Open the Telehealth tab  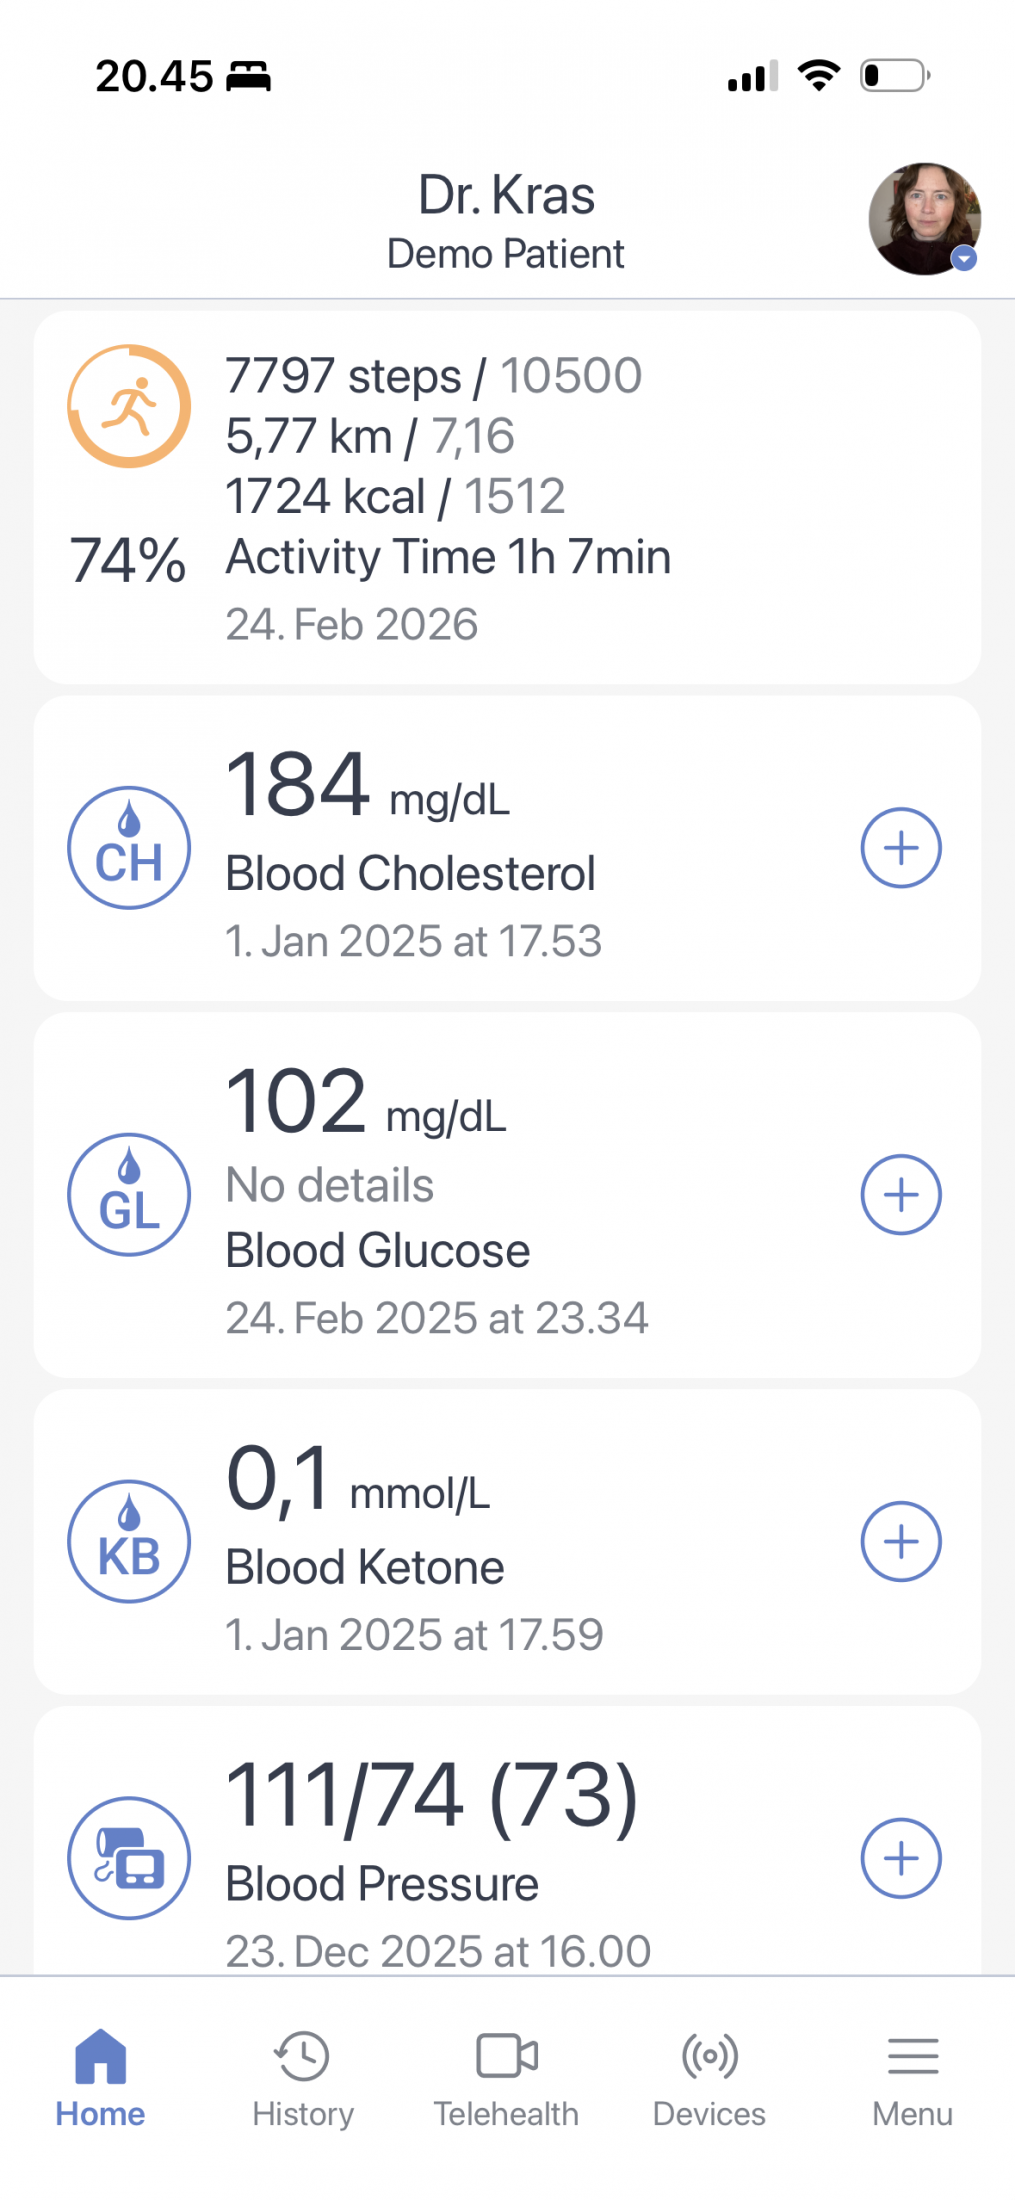[506, 2078]
